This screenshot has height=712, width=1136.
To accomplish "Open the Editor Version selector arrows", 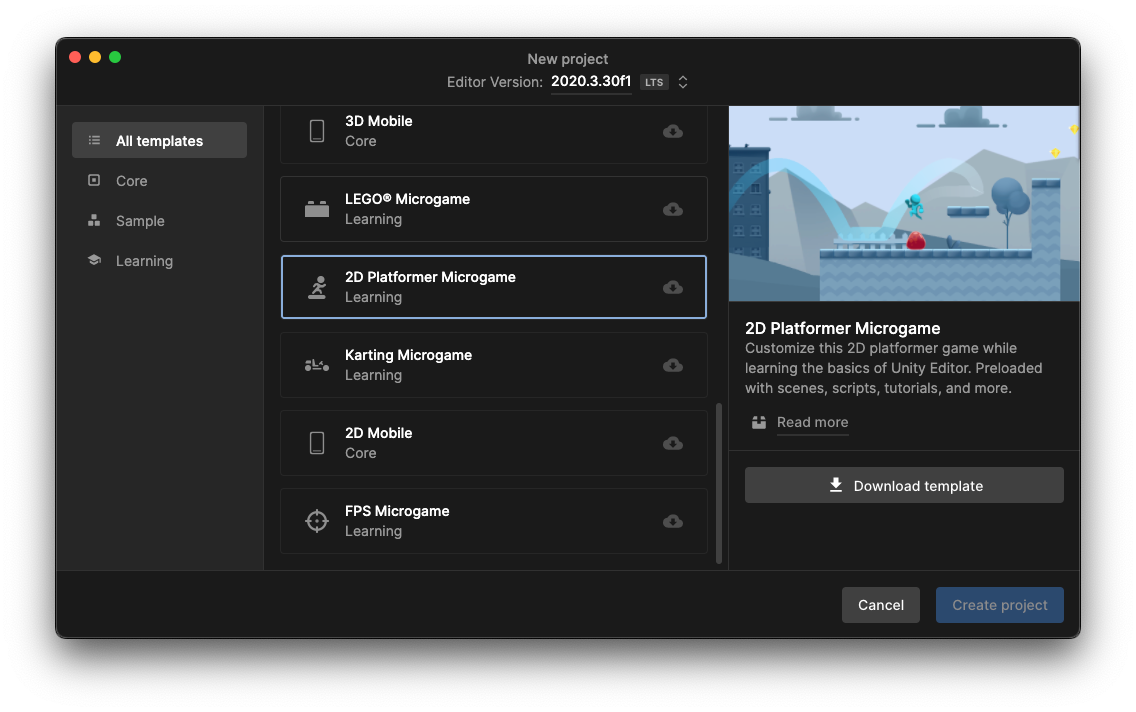I will pyautogui.click(x=682, y=82).
